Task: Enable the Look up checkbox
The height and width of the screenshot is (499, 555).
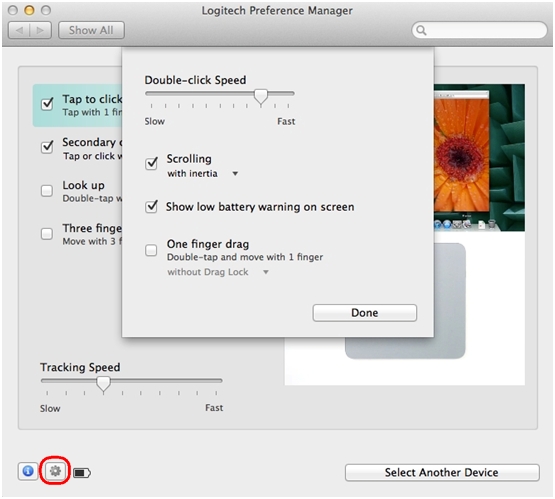Action: [47, 191]
